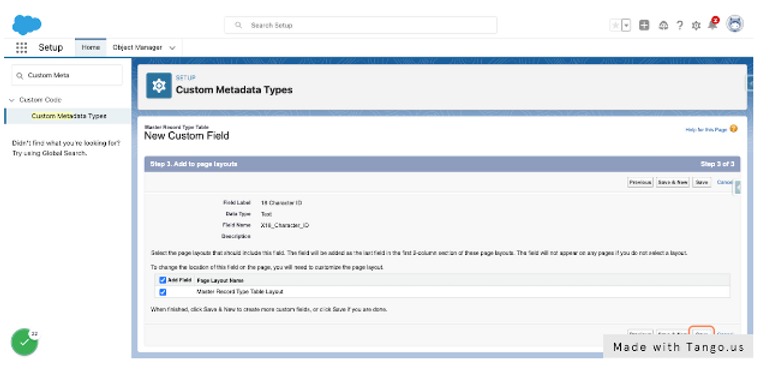The height and width of the screenshot is (377, 766).
Task: Click the Custom Metadata Types gear icon
Action: pyautogui.click(x=159, y=86)
